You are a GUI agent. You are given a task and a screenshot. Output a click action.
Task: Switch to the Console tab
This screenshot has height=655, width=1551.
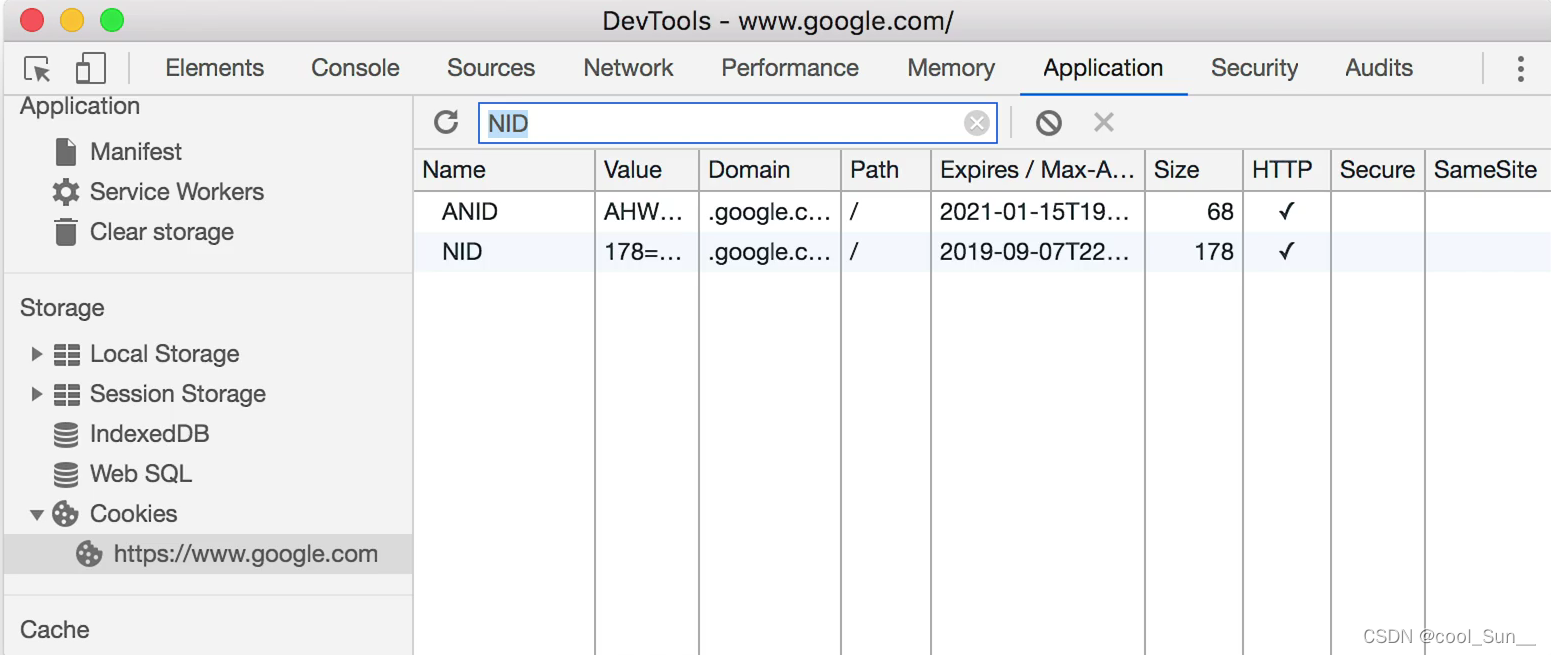point(355,68)
